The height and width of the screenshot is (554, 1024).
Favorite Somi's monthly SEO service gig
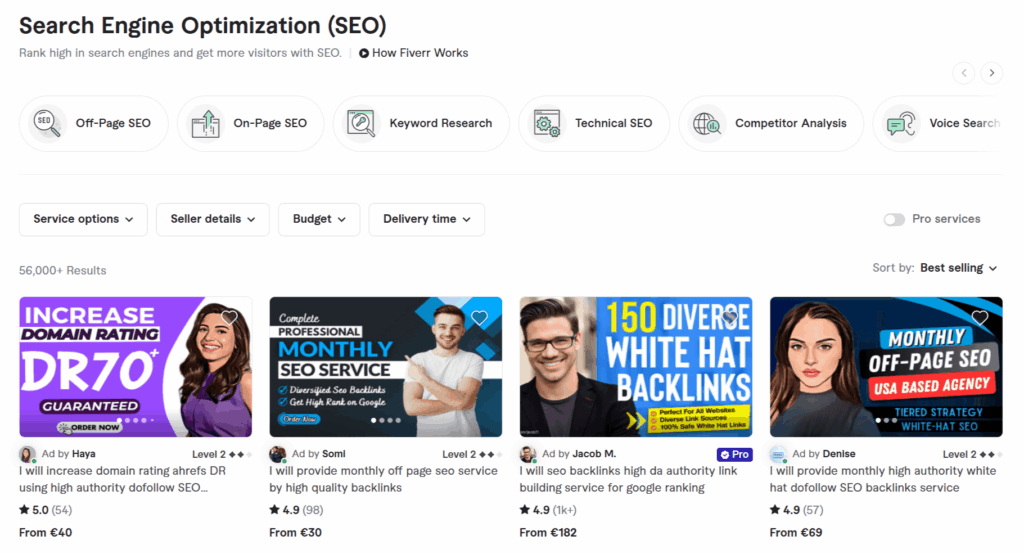[x=479, y=318]
